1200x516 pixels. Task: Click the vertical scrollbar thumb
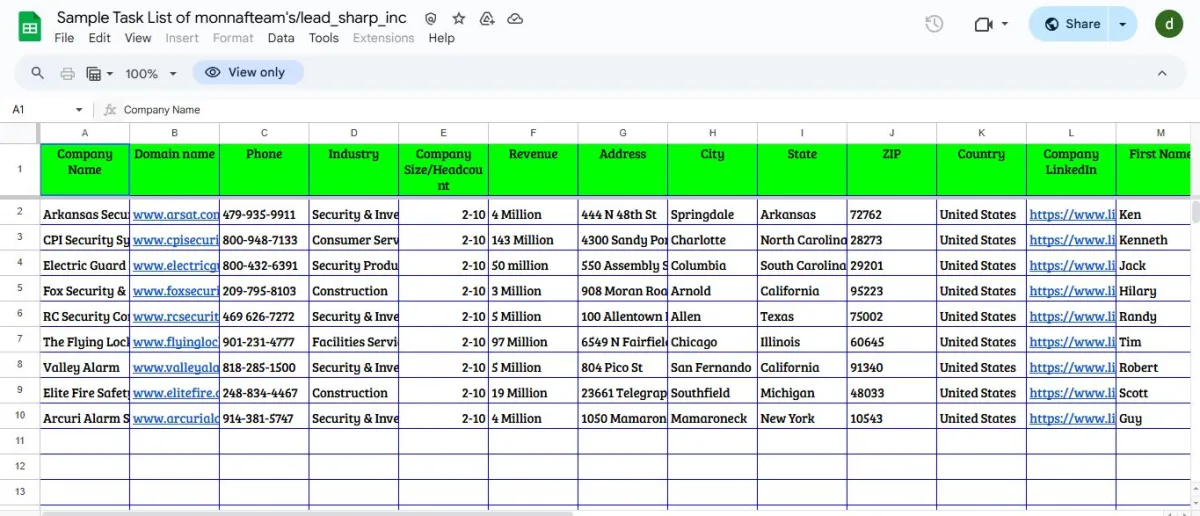click(1195, 211)
